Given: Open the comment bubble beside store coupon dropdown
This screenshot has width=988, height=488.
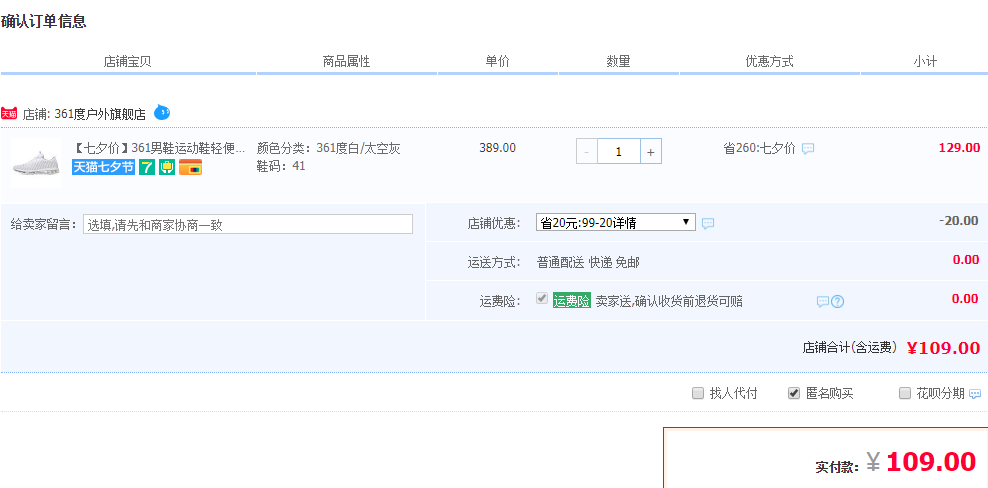Looking at the screenshot, I should 708,223.
